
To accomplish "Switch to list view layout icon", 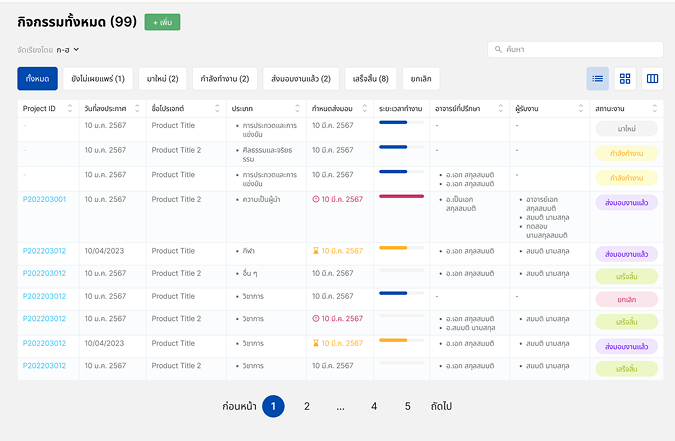I will tap(598, 78).
